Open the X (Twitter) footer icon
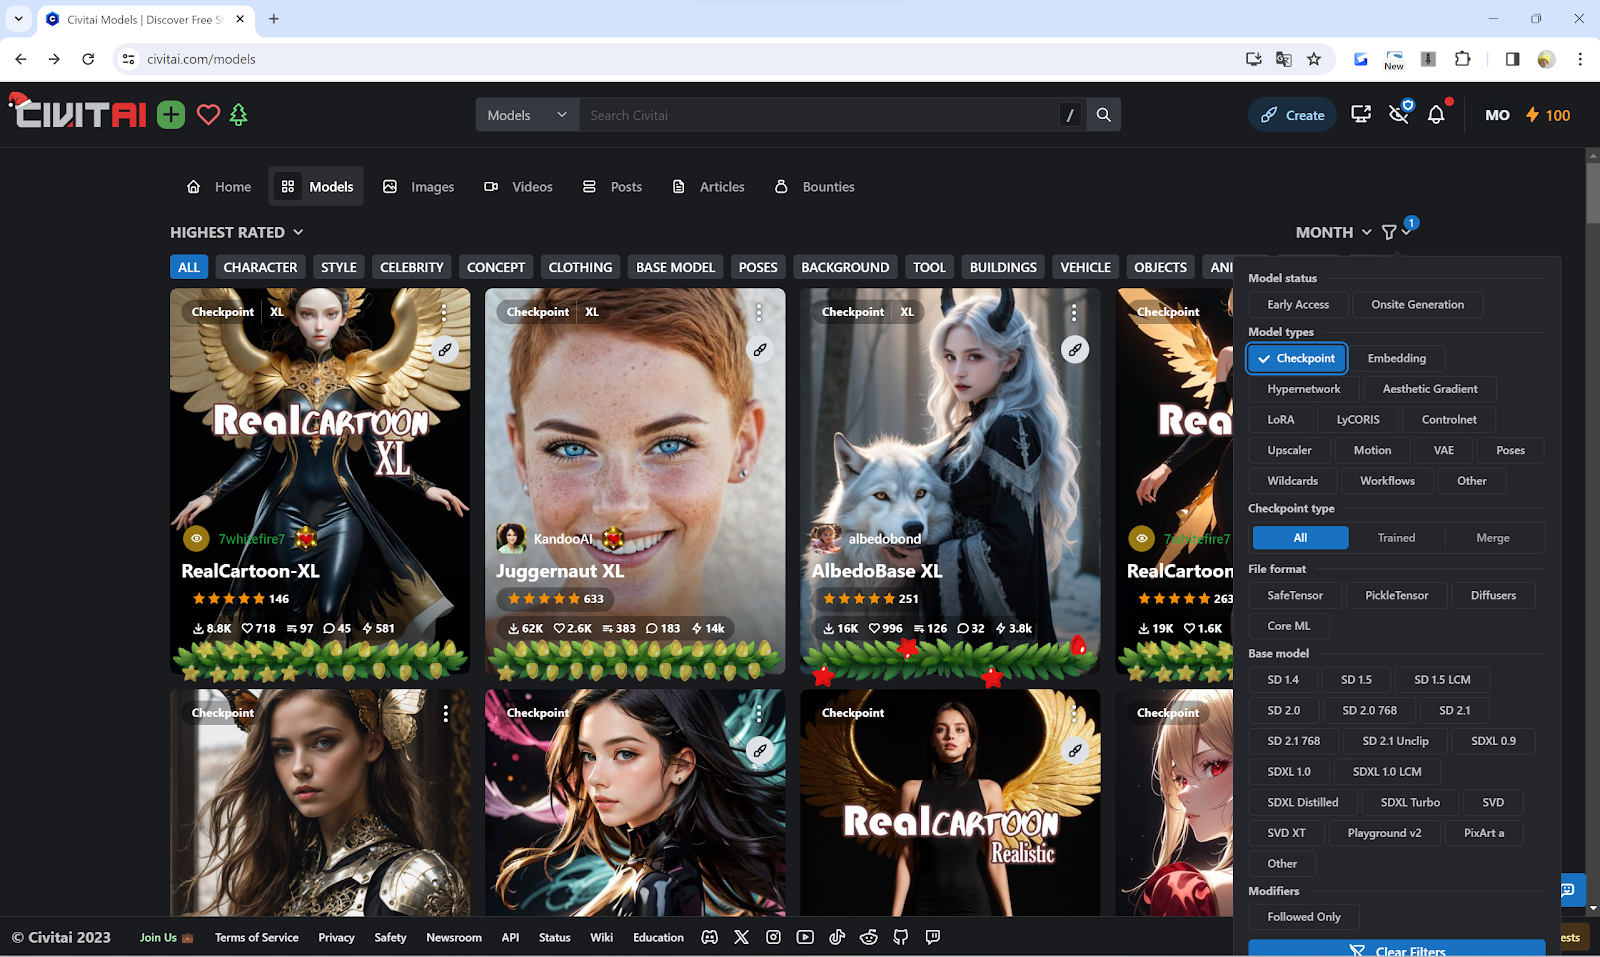Screen dimensions: 1600x957 coord(741,937)
